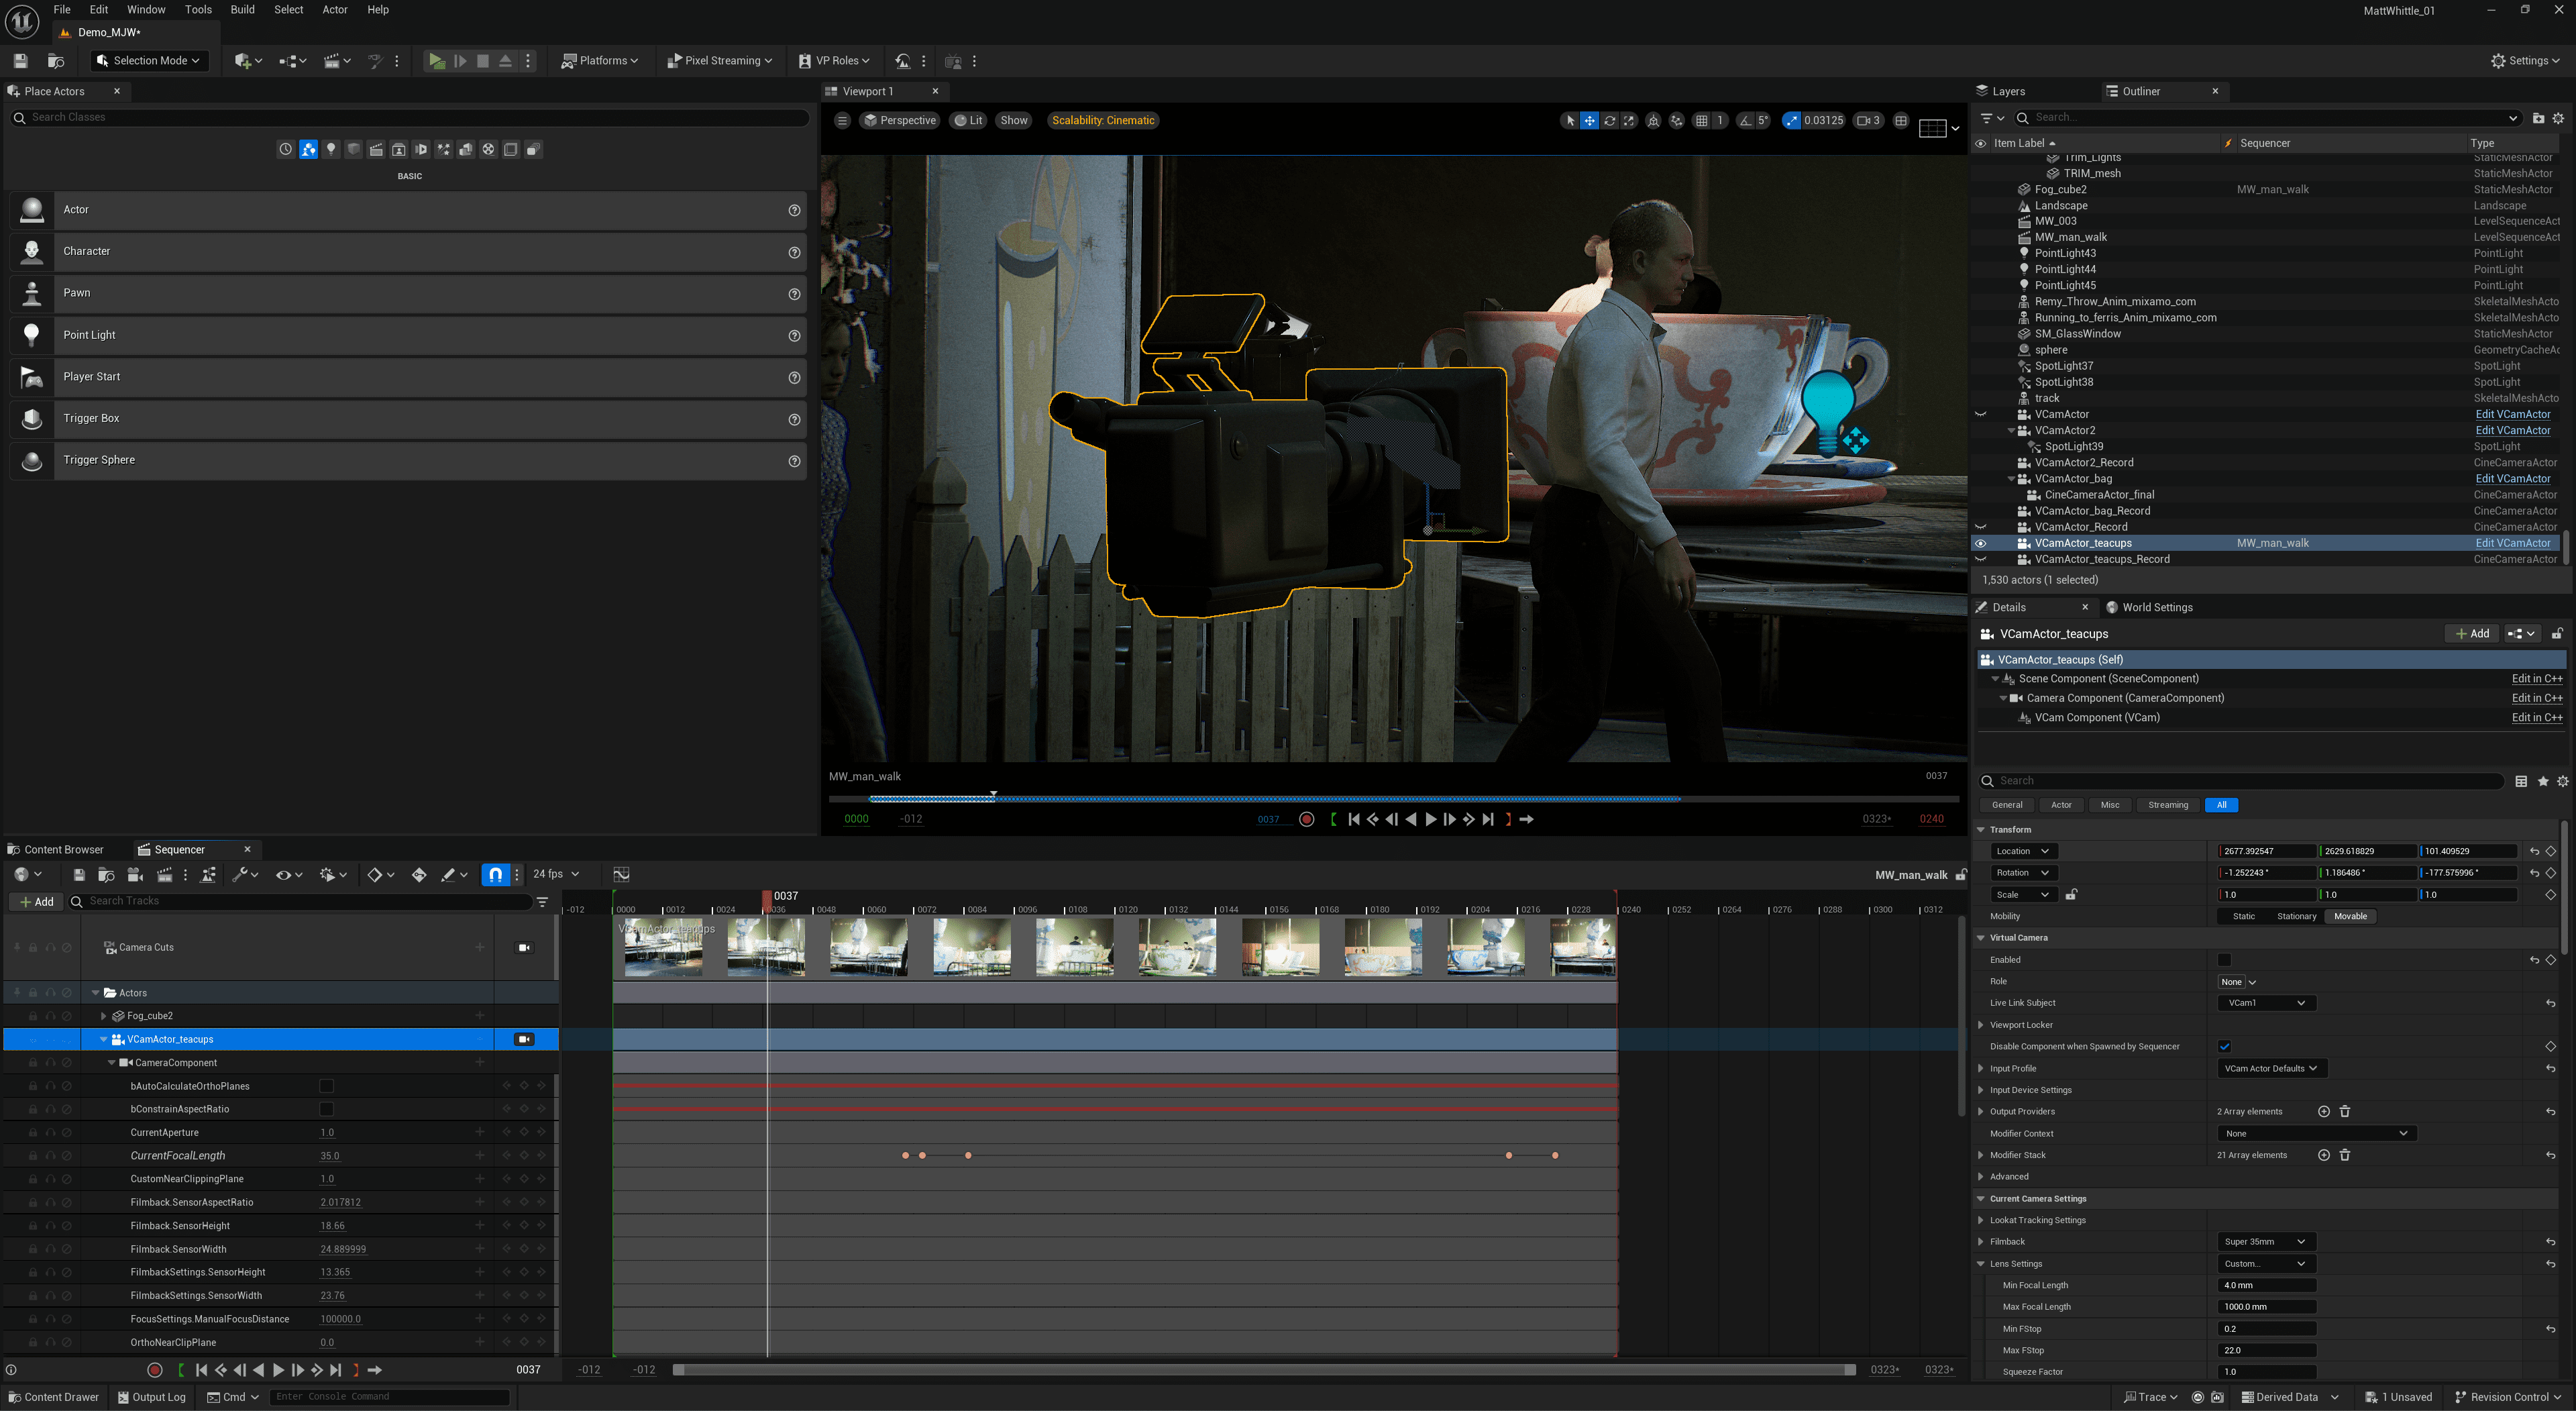Viewport: 2576px width, 1411px height.
Task: Click the Lights category icon in Place Actors
Action: tap(331, 149)
